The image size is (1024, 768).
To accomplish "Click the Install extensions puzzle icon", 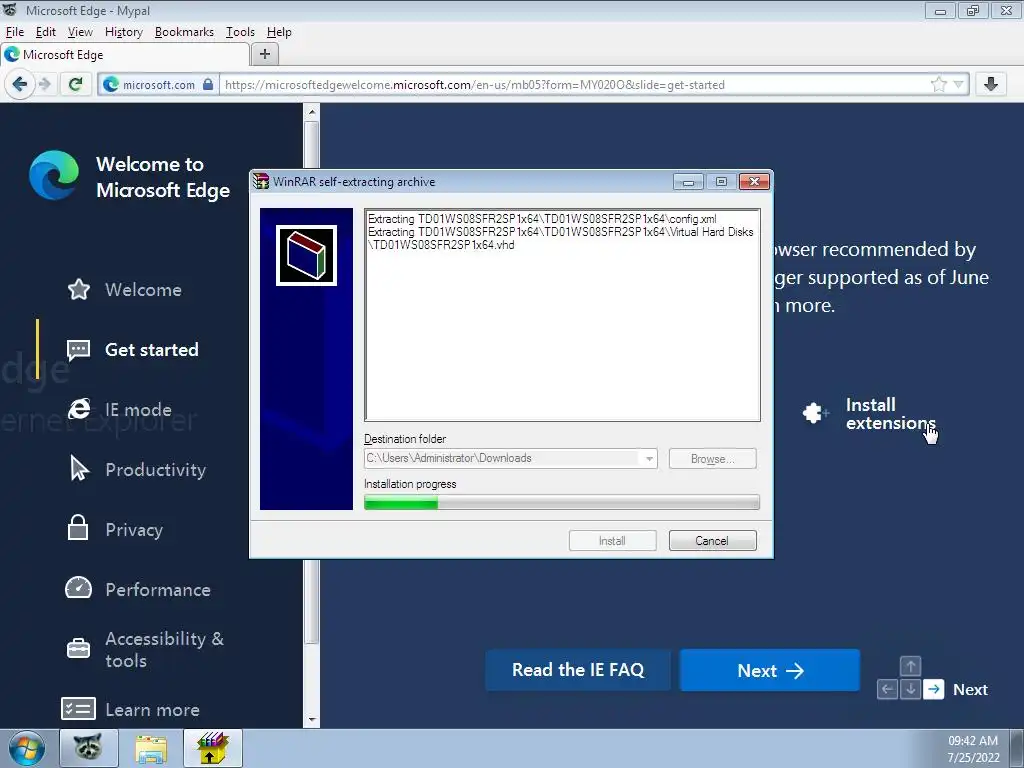I will [x=816, y=413].
